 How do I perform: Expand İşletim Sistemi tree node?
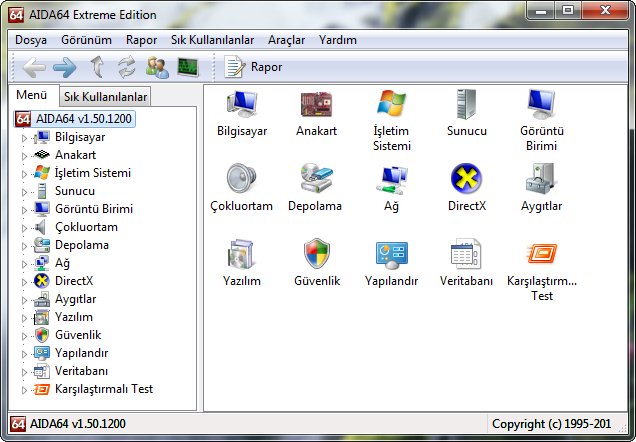(x=24, y=174)
